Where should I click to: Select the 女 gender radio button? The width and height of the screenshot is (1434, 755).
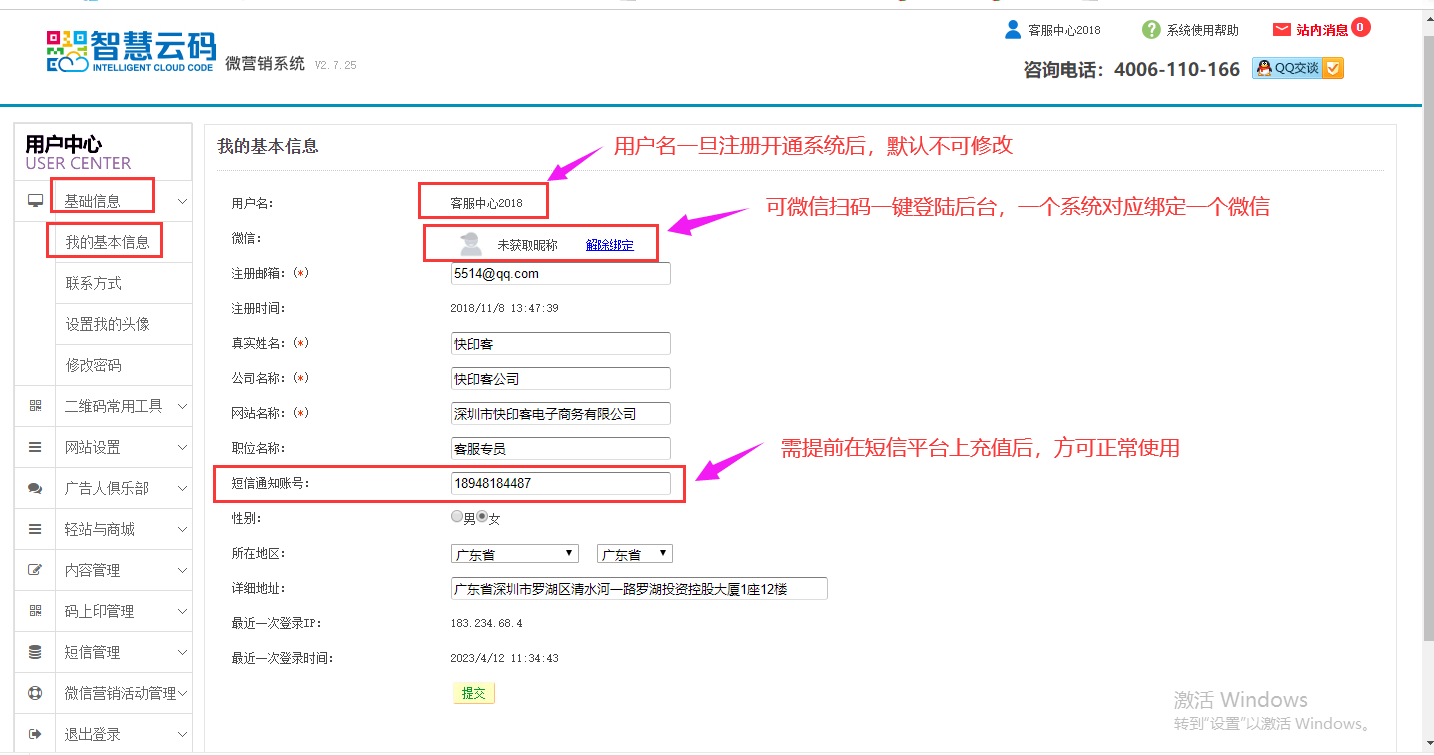(x=482, y=517)
